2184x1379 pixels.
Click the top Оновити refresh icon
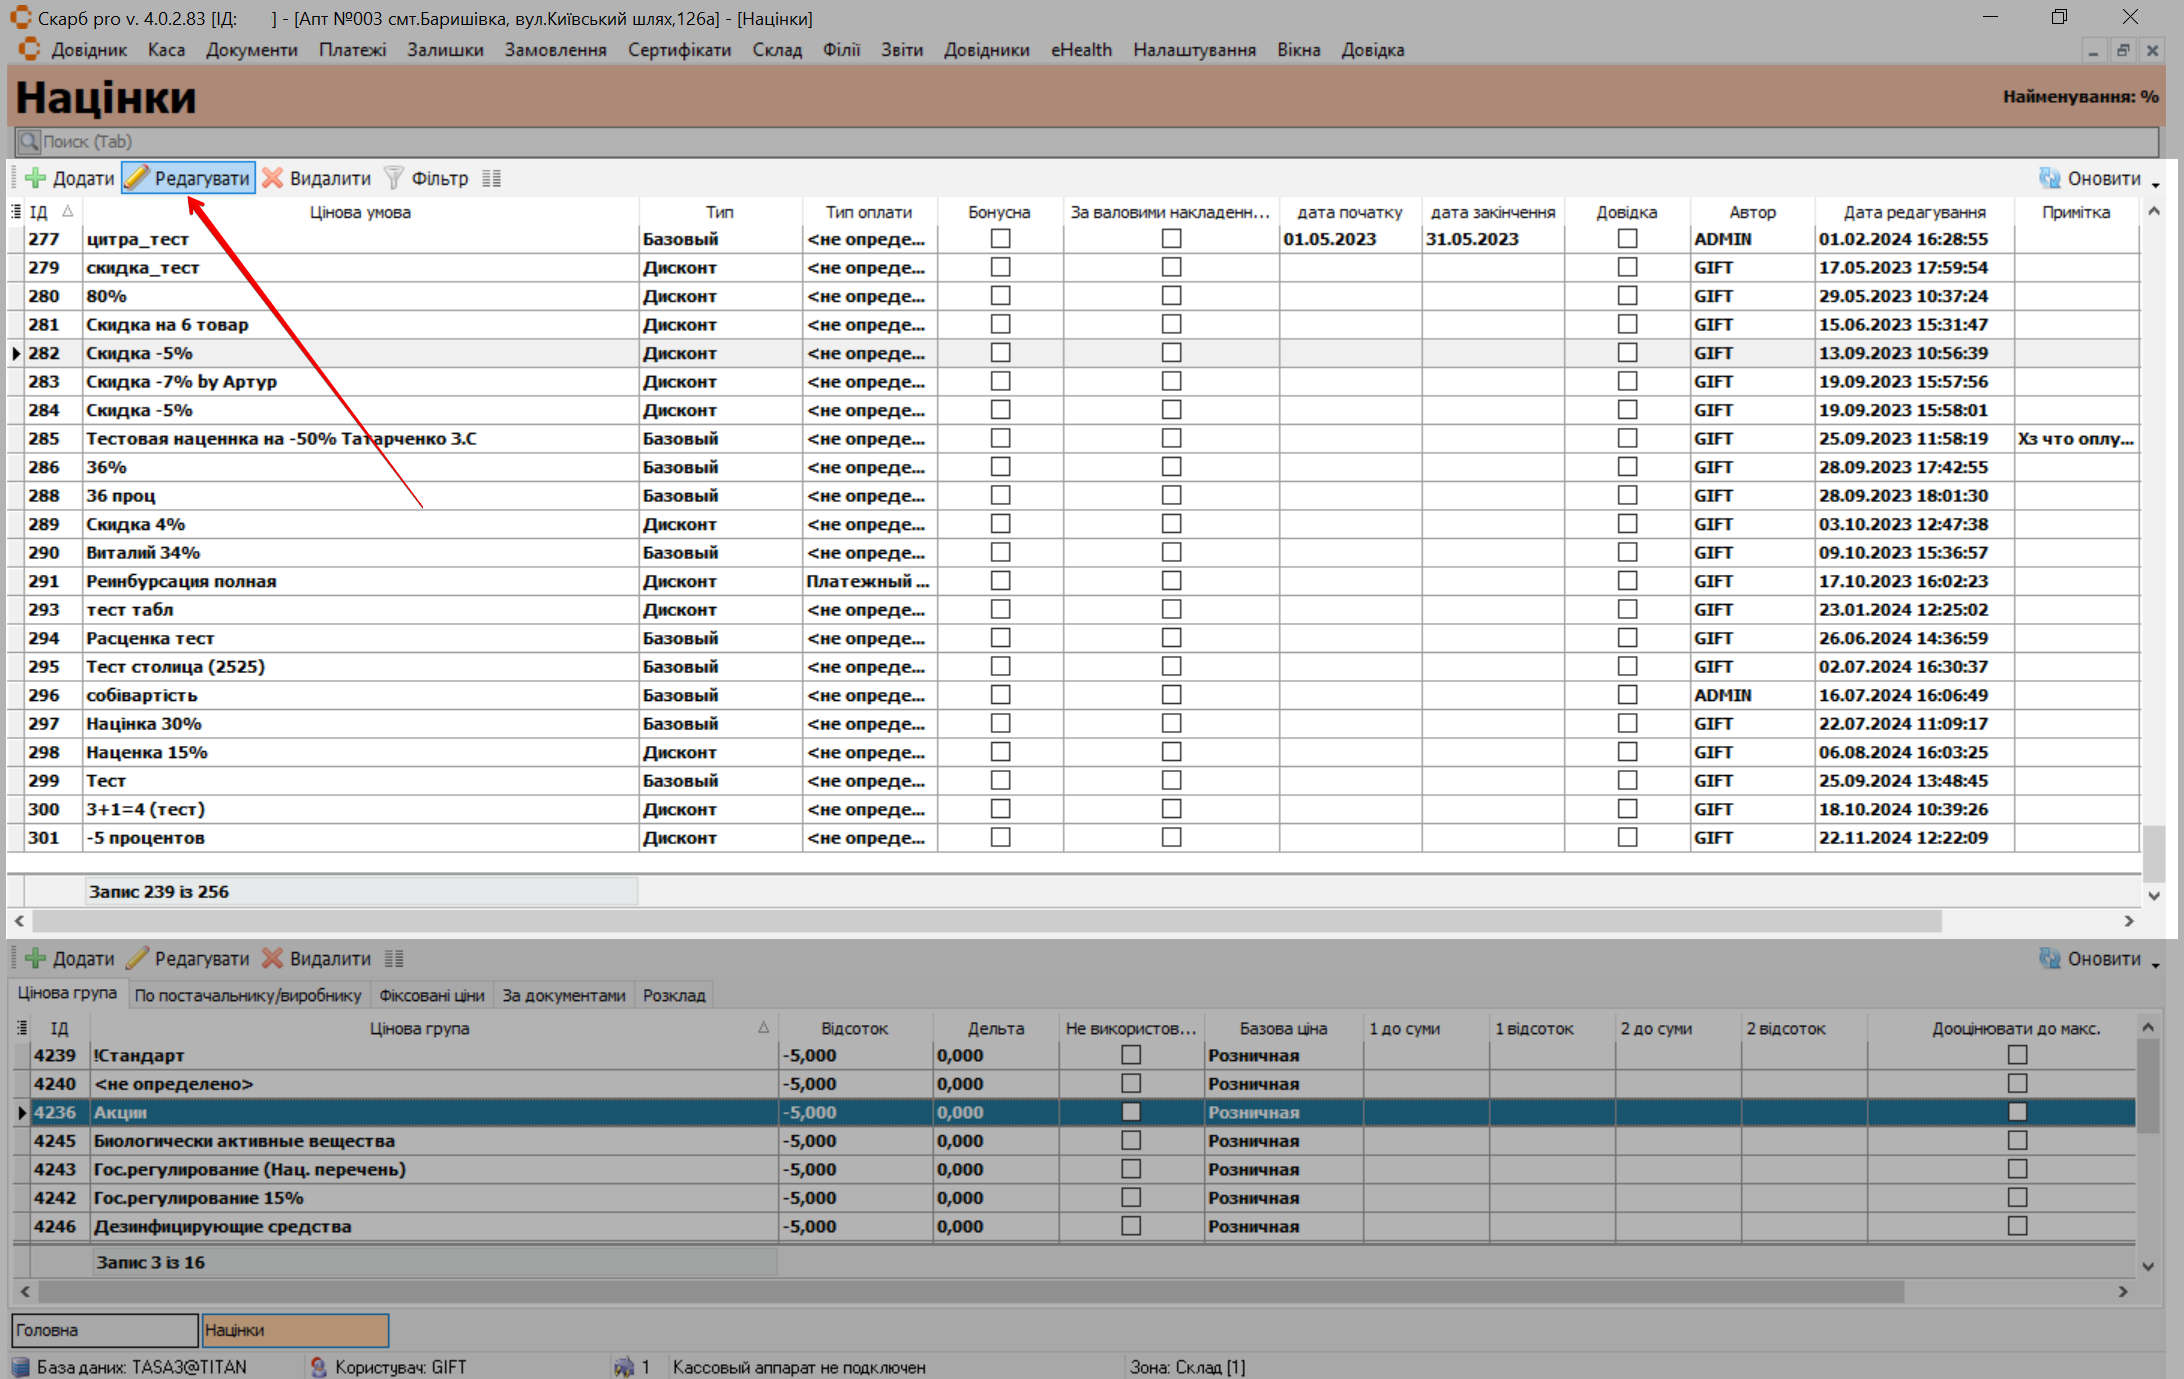[x=2049, y=178]
